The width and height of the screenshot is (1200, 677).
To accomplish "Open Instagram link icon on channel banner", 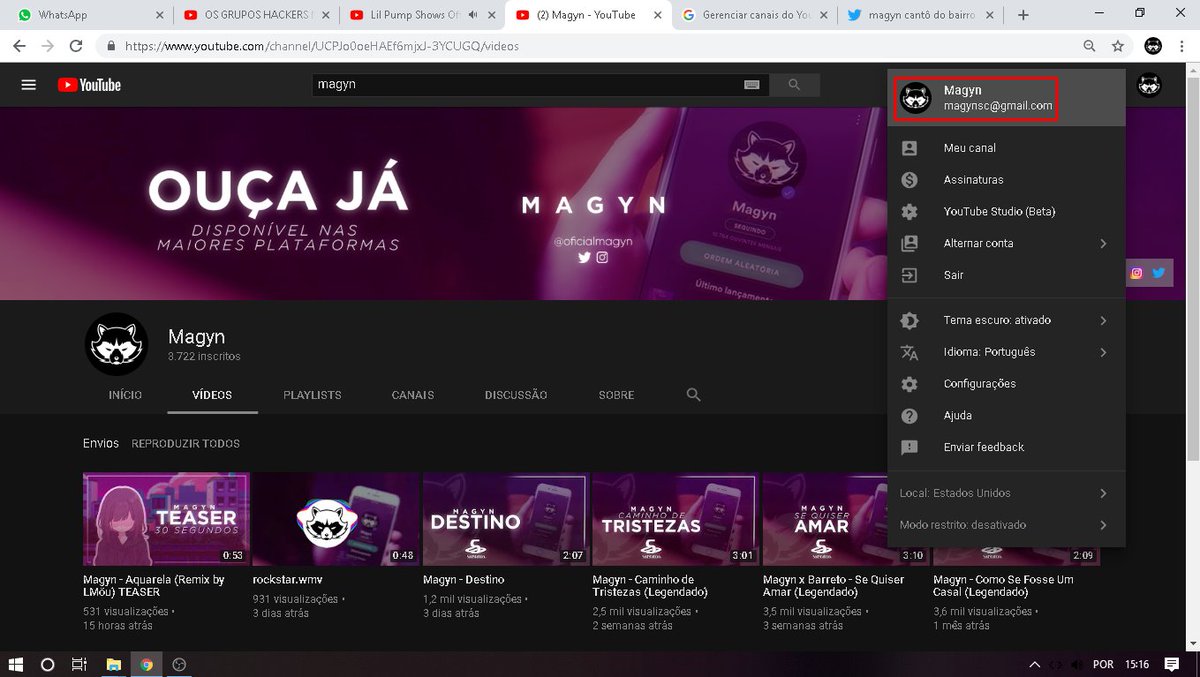I will click(1137, 272).
